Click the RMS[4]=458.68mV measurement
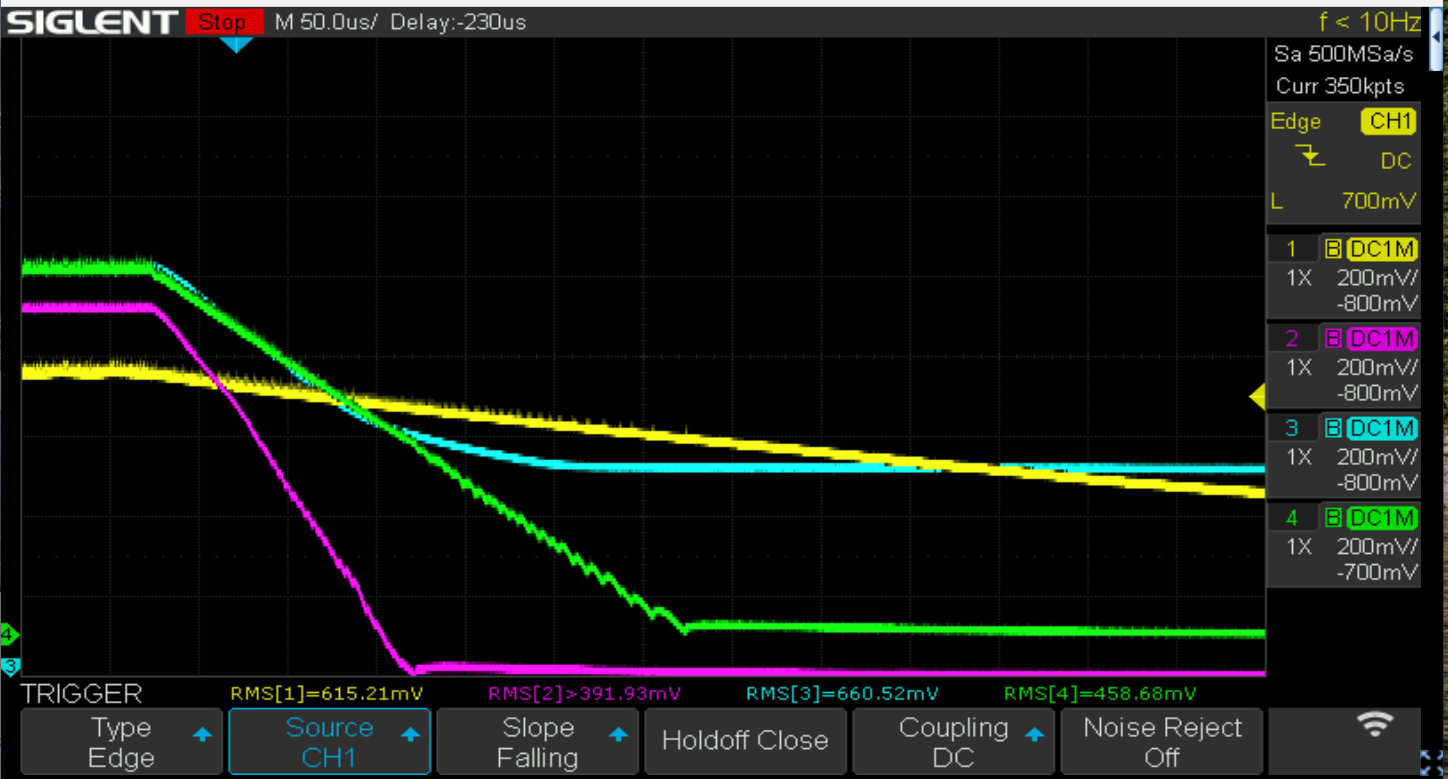 pyautogui.click(x=1100, y=693)
